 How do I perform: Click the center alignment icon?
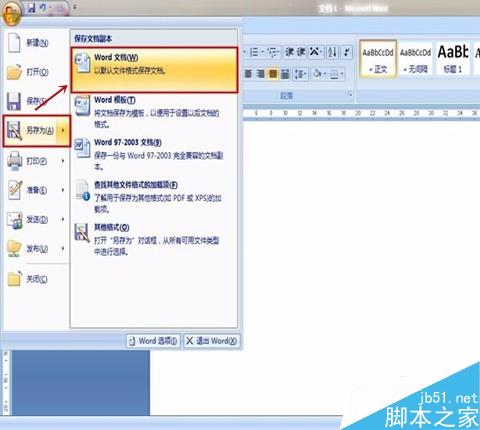pyautogui.click(x=248, y=74)
